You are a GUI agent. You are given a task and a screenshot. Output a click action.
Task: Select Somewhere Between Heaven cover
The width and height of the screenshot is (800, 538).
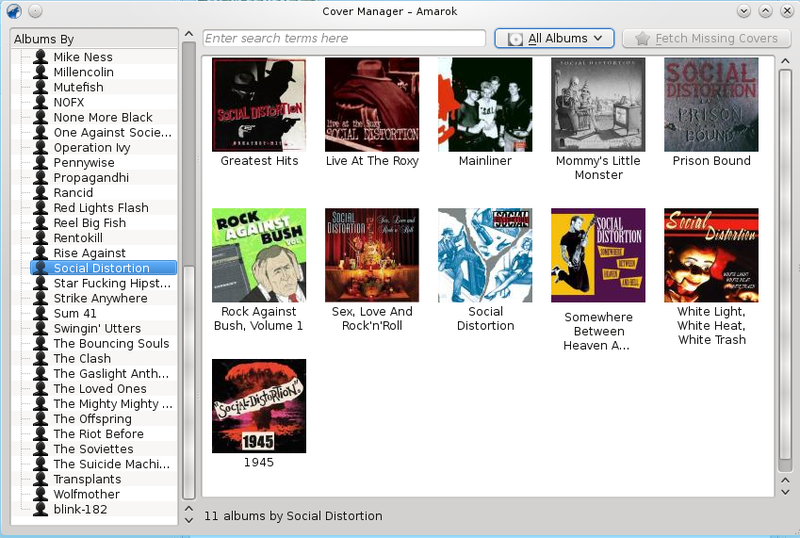coord(598,255)
